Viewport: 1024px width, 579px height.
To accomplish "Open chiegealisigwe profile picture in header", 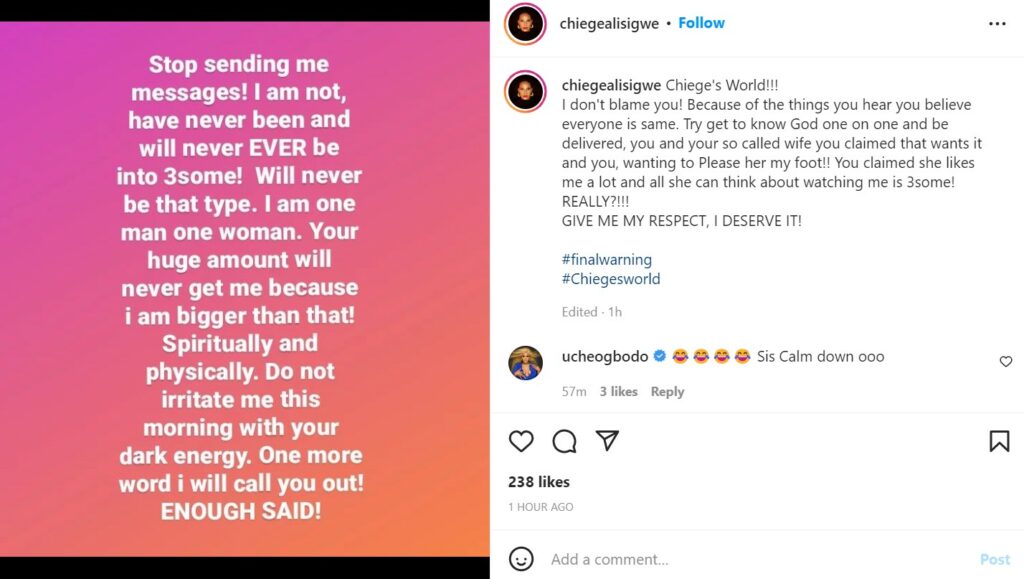I will coord(525,24).
